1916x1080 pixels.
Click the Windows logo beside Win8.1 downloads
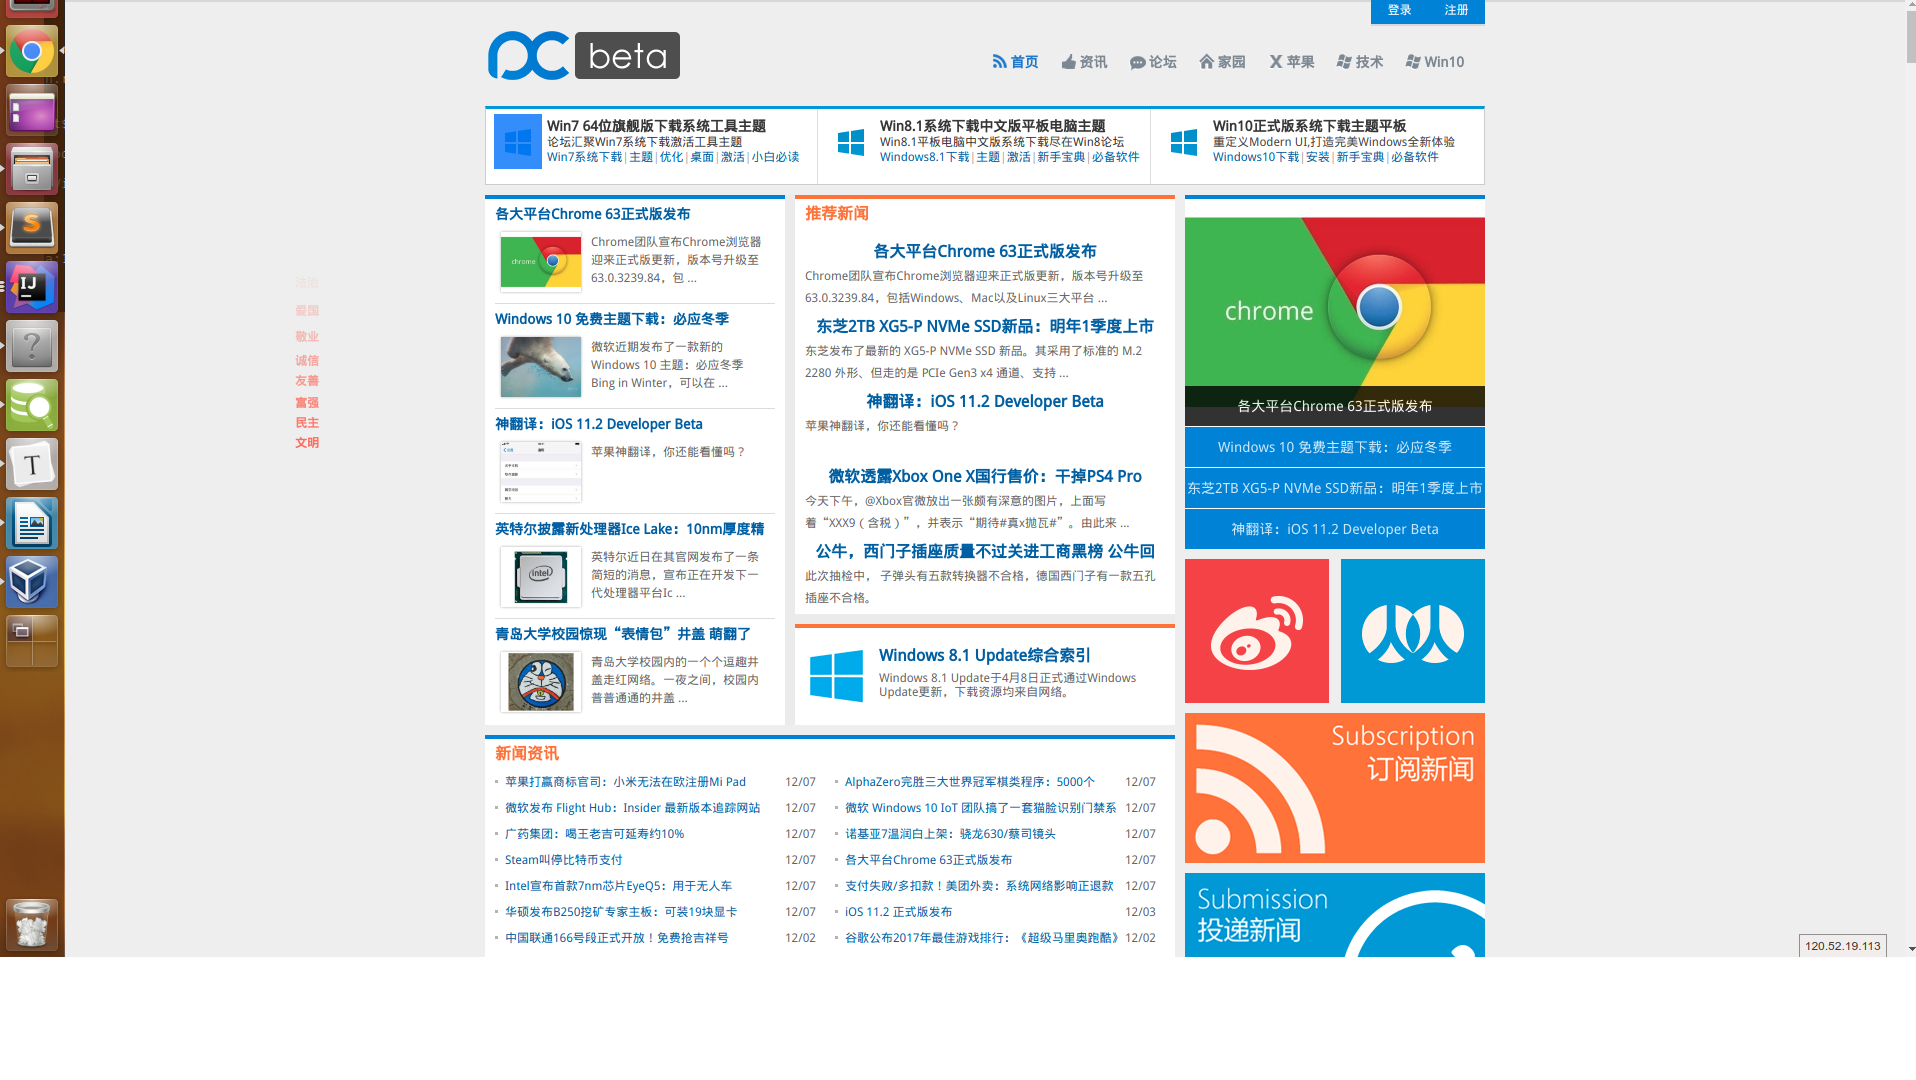point(851,142)
